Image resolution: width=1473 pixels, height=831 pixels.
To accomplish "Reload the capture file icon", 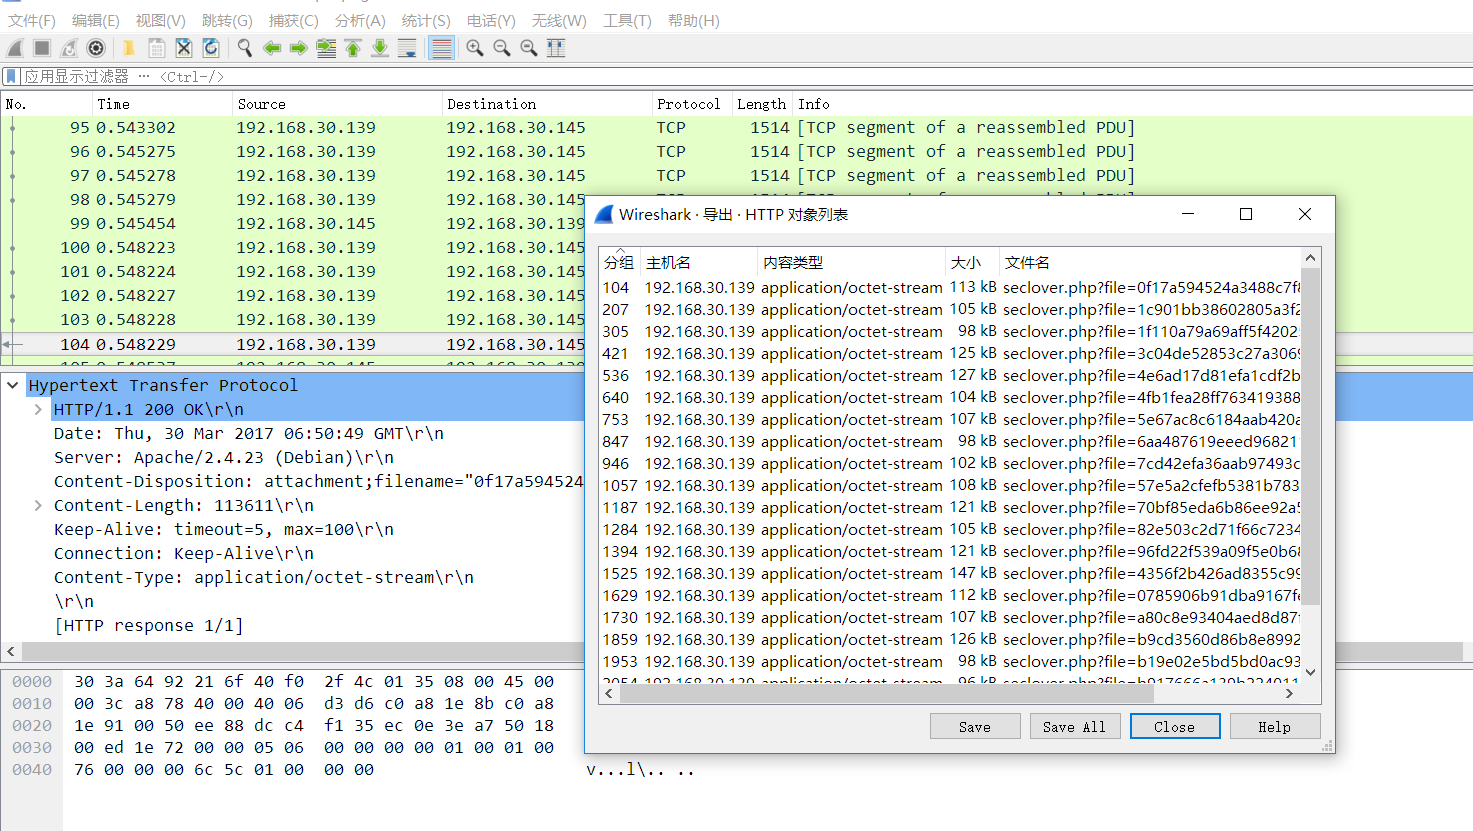I will (x=211, y=48).
